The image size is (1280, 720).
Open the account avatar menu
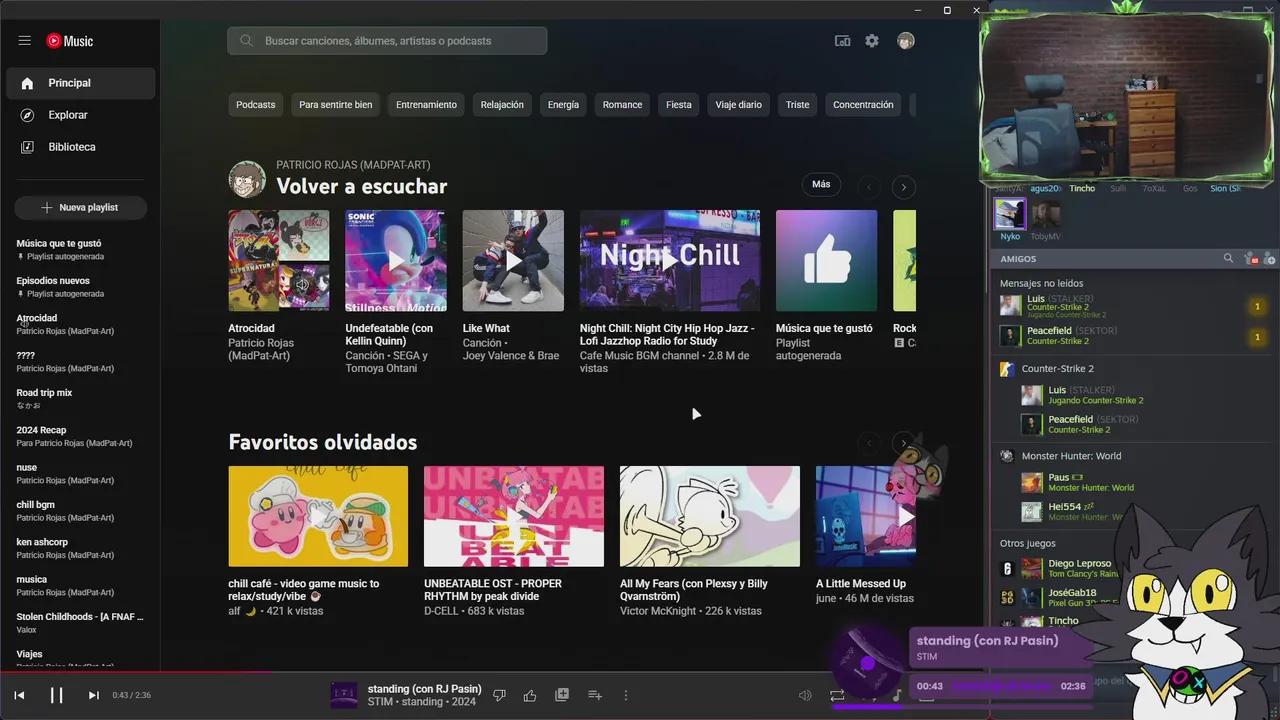tap(906, 41)
